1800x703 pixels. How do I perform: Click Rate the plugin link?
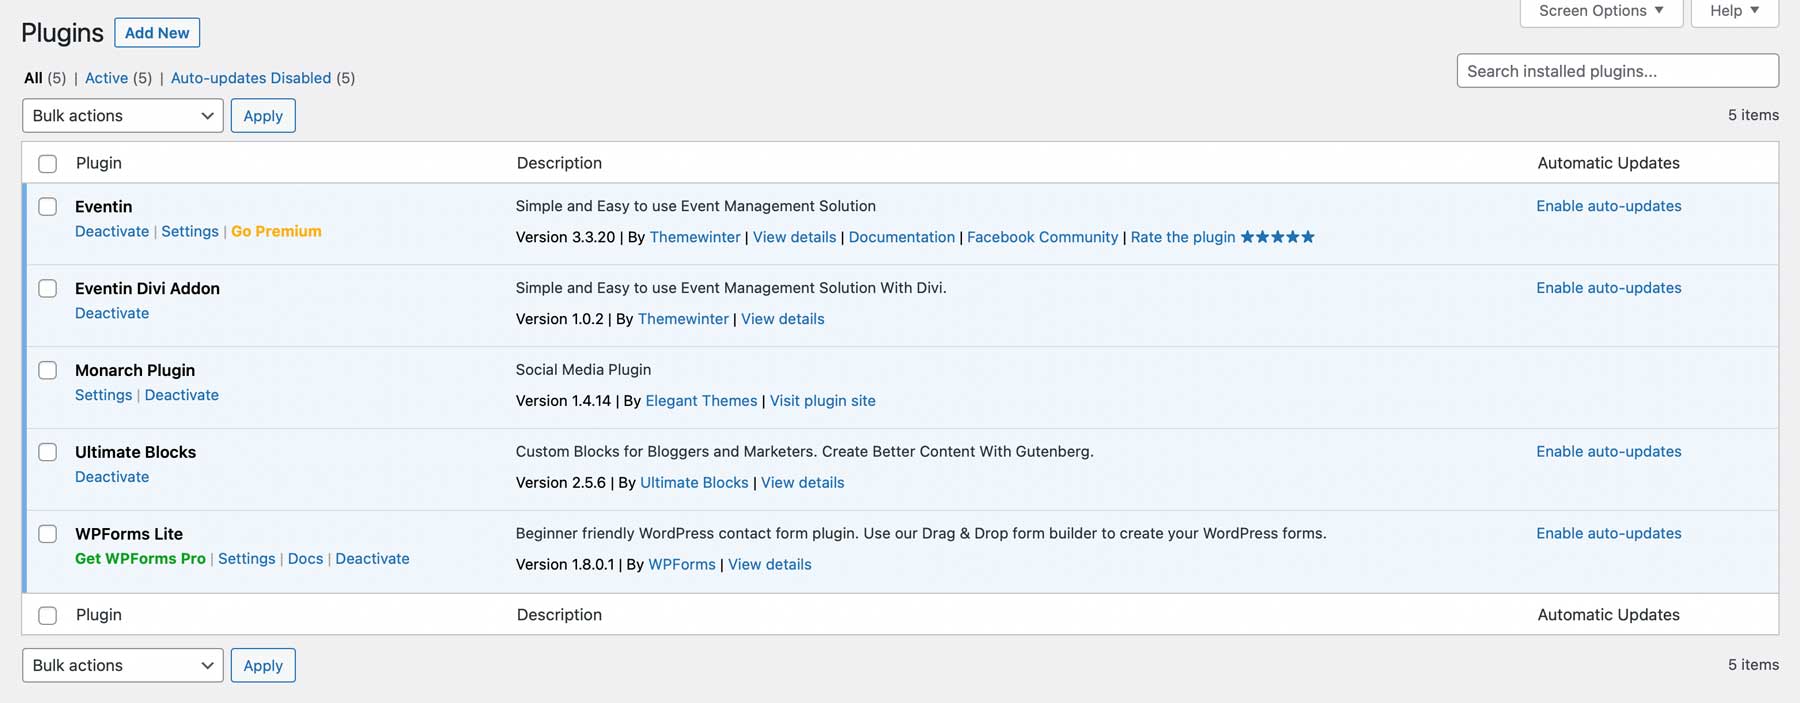point(1183,237)
